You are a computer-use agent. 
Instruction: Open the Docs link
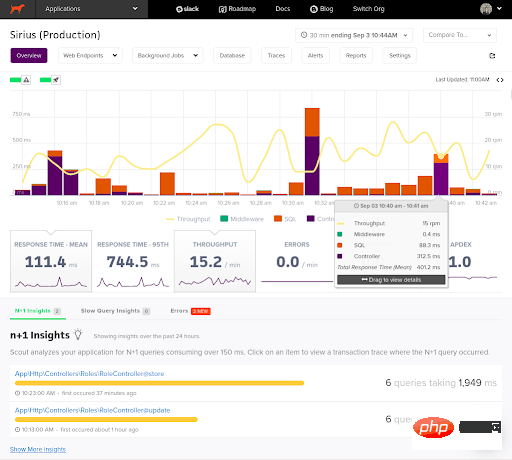283,9
